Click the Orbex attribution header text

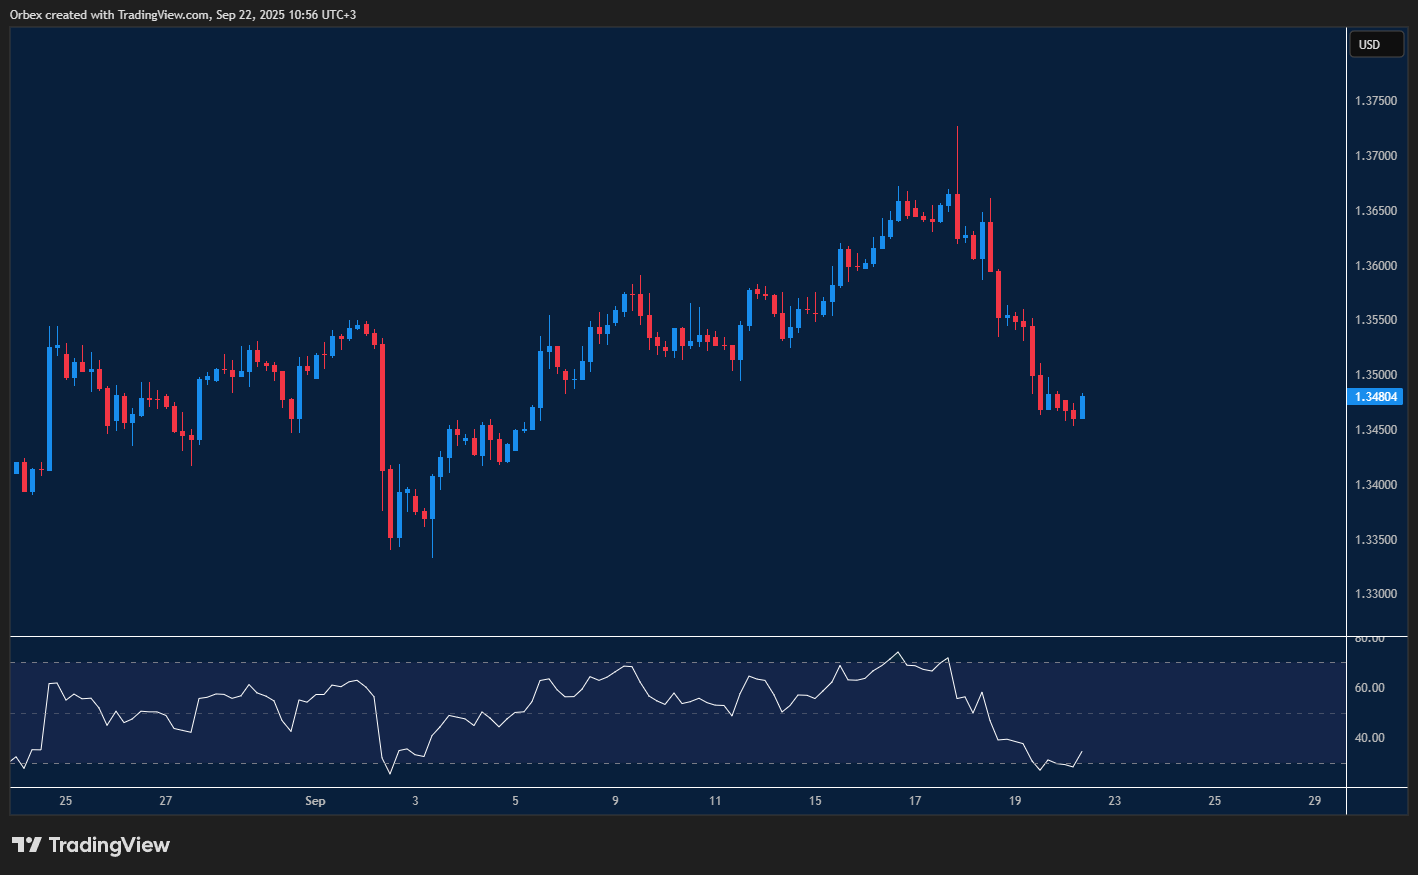(183, 14)
